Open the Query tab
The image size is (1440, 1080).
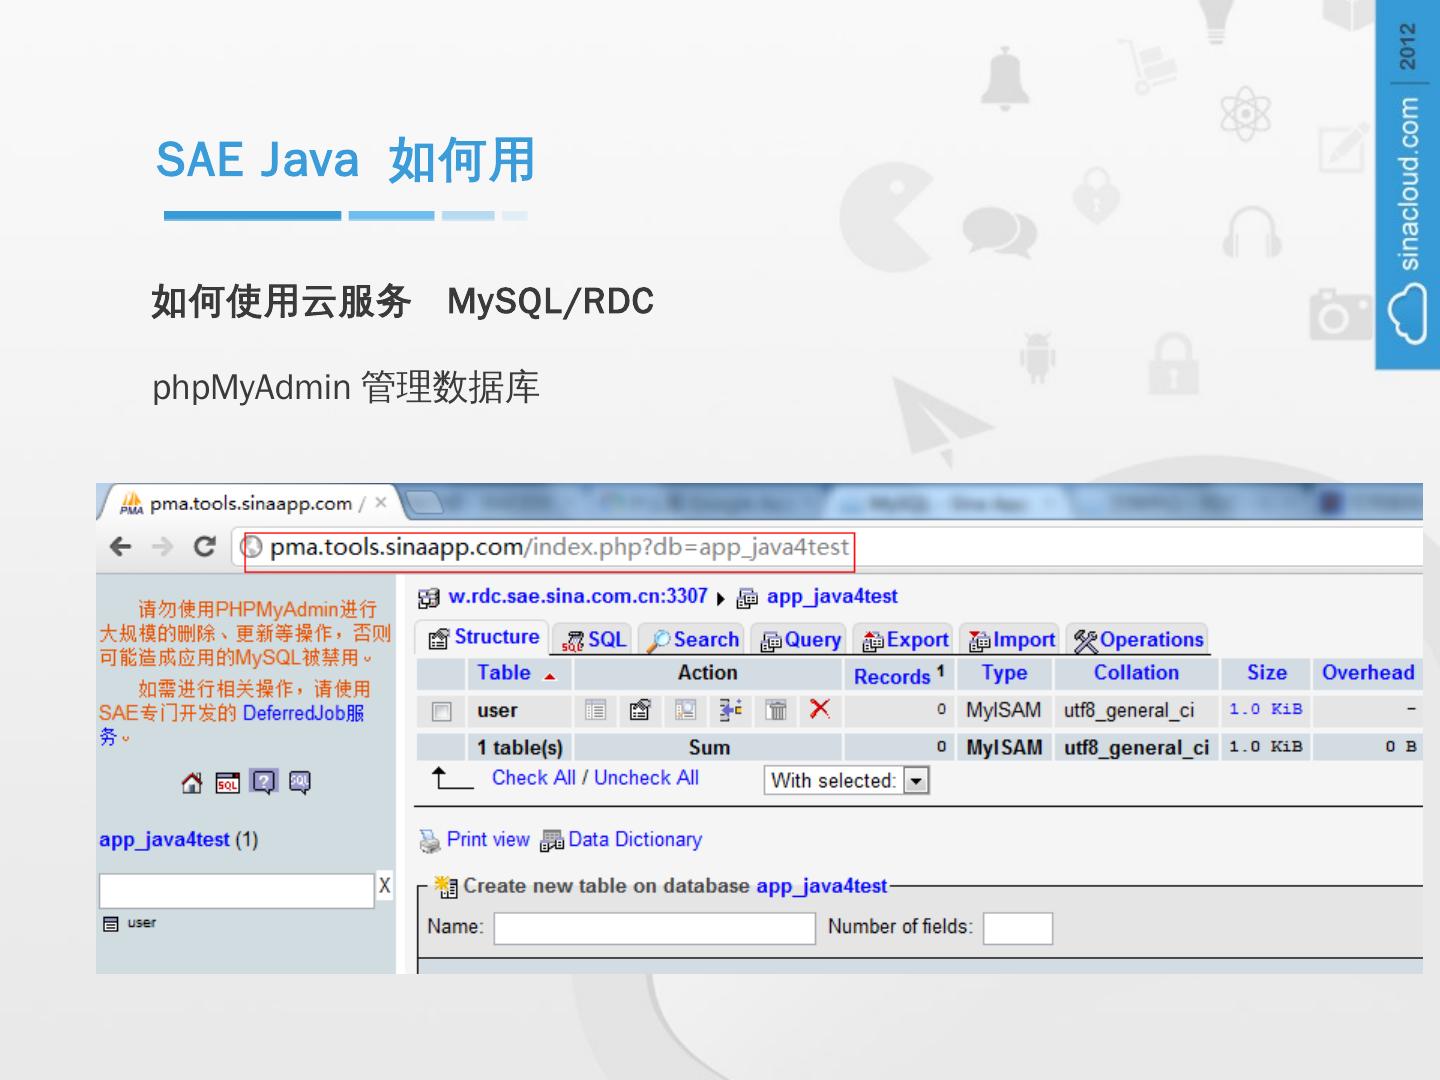[801, 640]
